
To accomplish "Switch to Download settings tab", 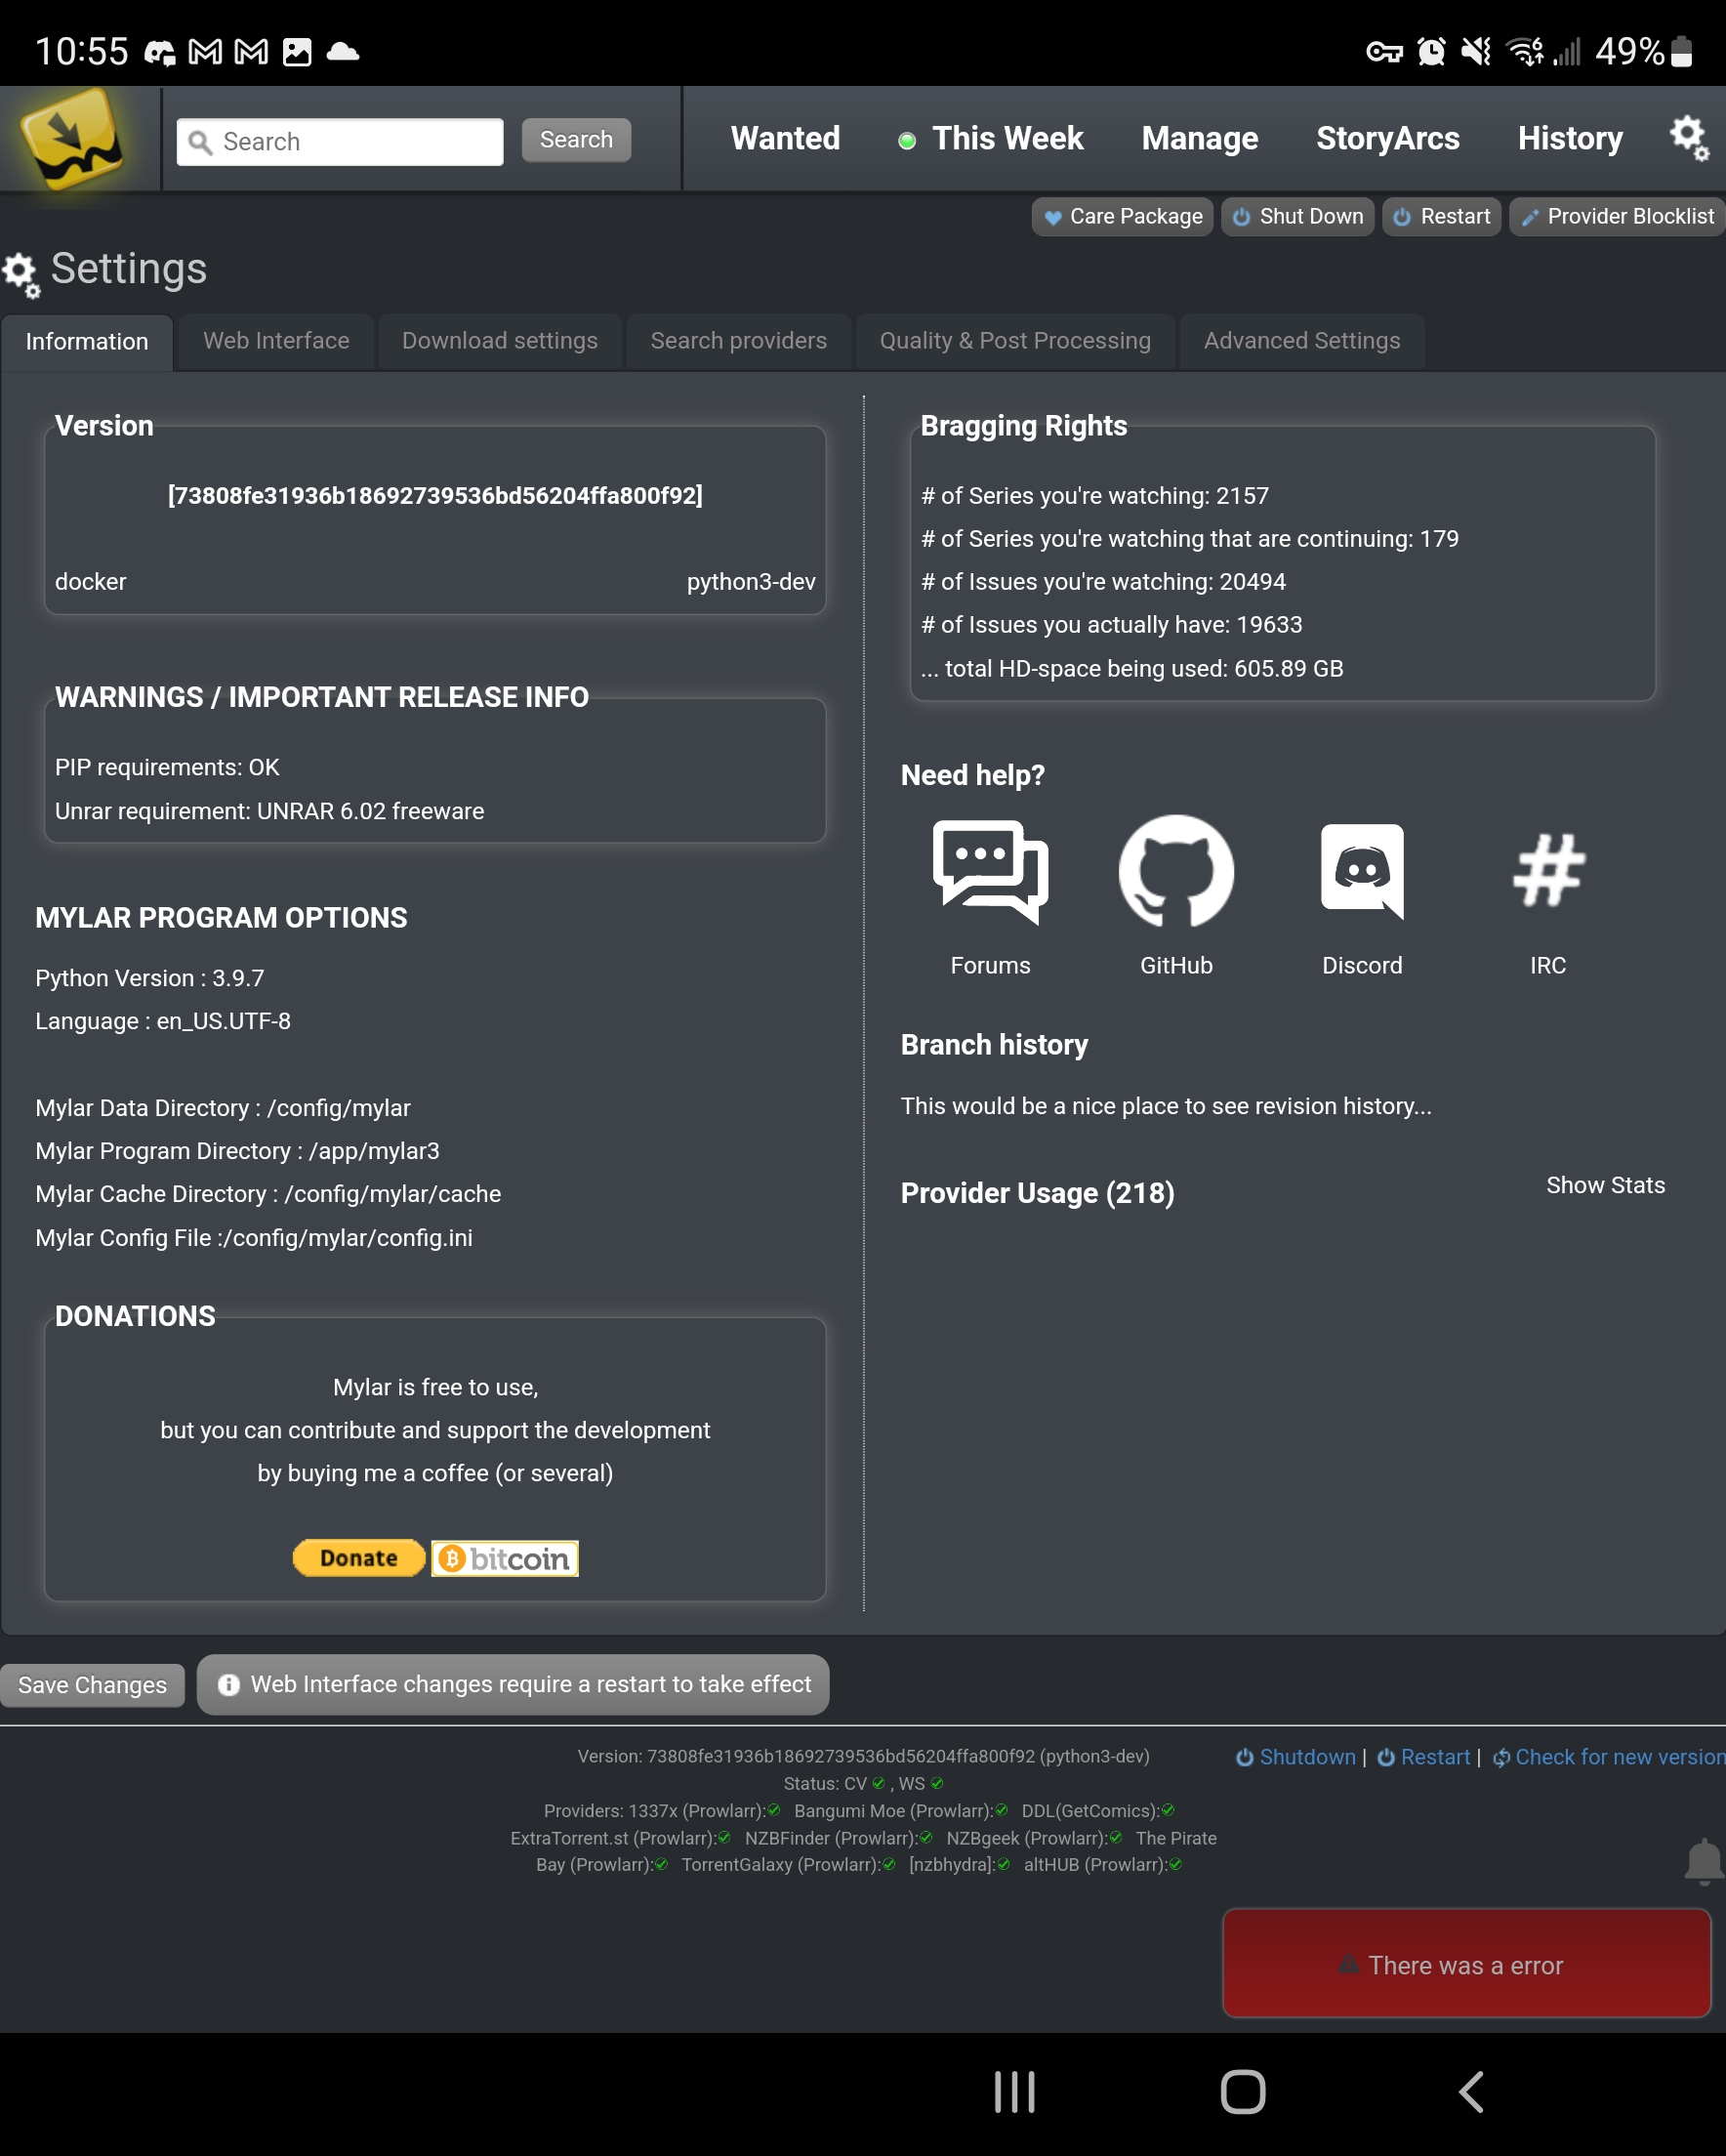I will (x=500, y=341).
